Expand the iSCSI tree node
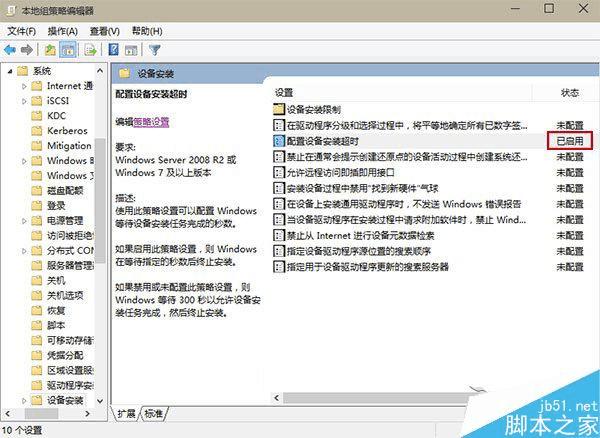This screenshot has height=438, width=600. (24, 101)
